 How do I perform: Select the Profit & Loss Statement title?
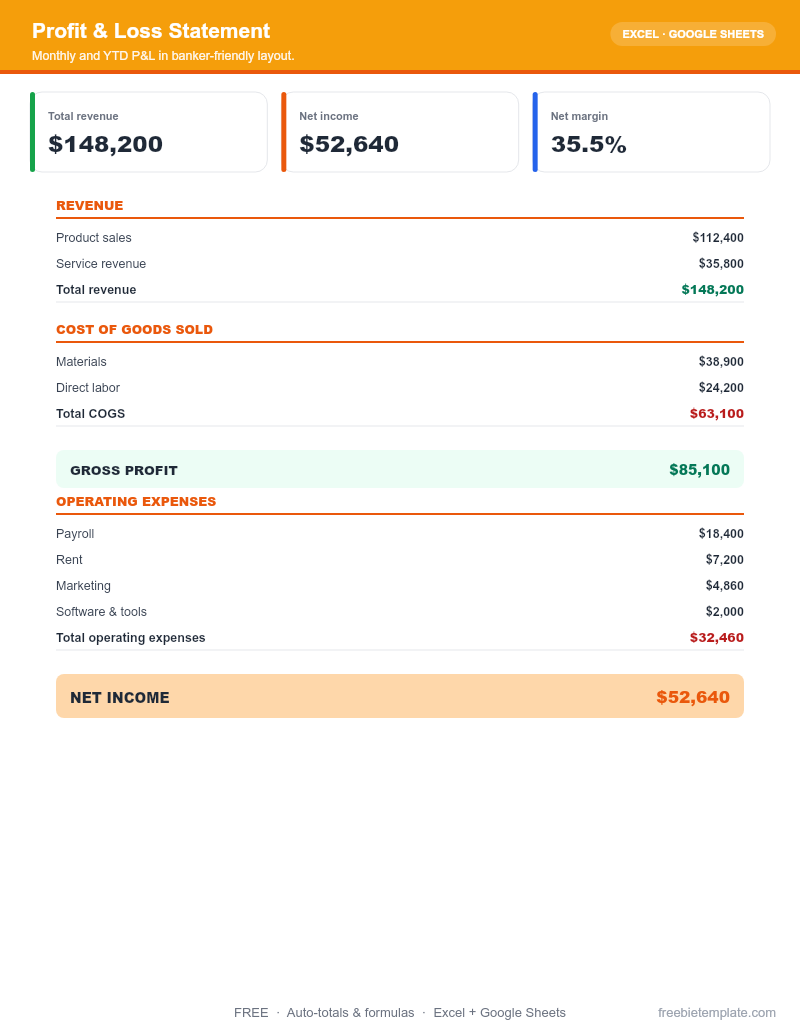coord(151,31)
